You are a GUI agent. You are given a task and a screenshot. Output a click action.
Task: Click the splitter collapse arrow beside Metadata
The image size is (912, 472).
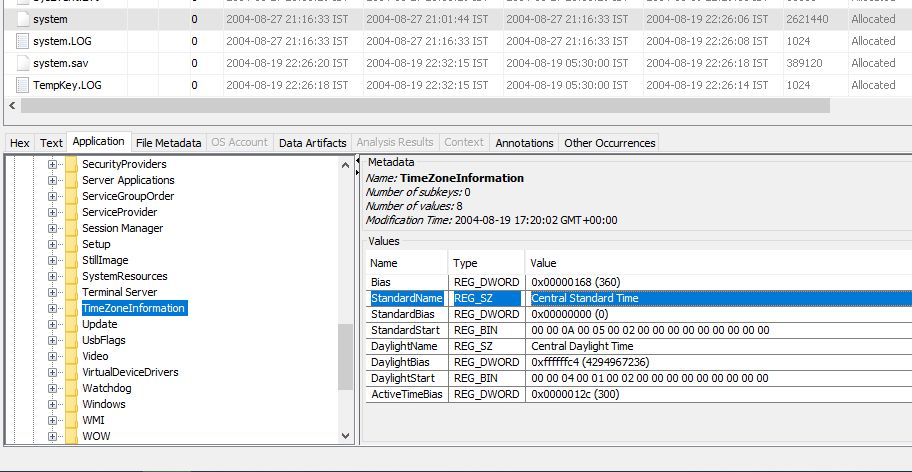(x=358, y=159)
